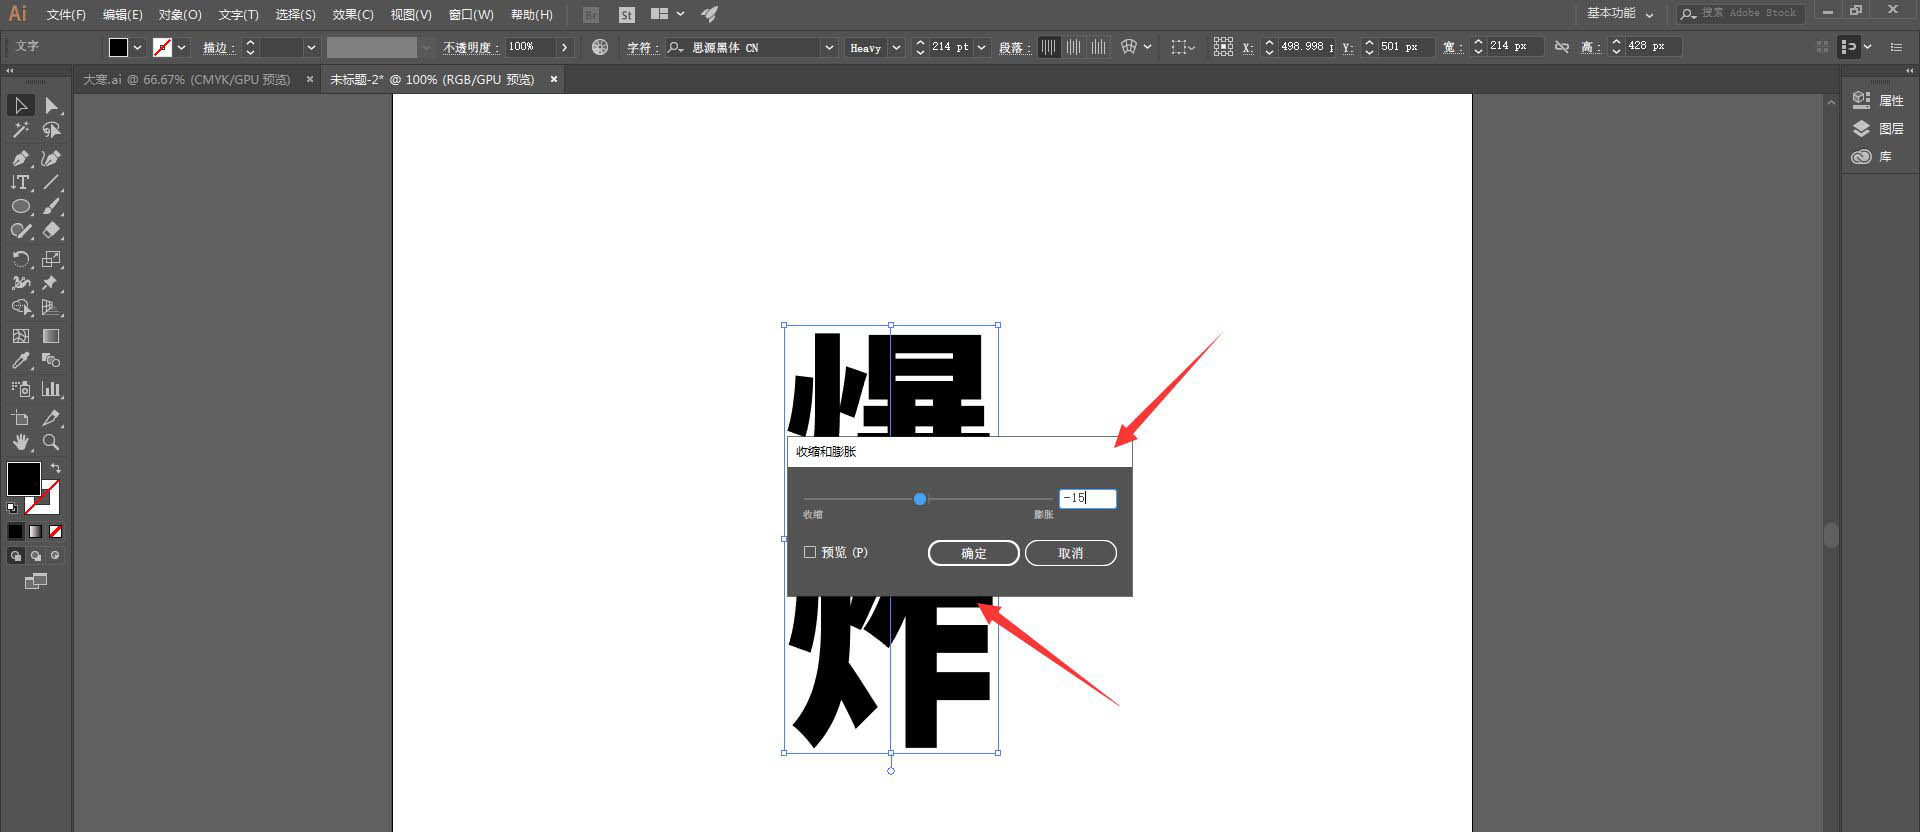Open the fill color dropdown in control bar
This screenshot has width=1920, height=832.
click(138, 47)
